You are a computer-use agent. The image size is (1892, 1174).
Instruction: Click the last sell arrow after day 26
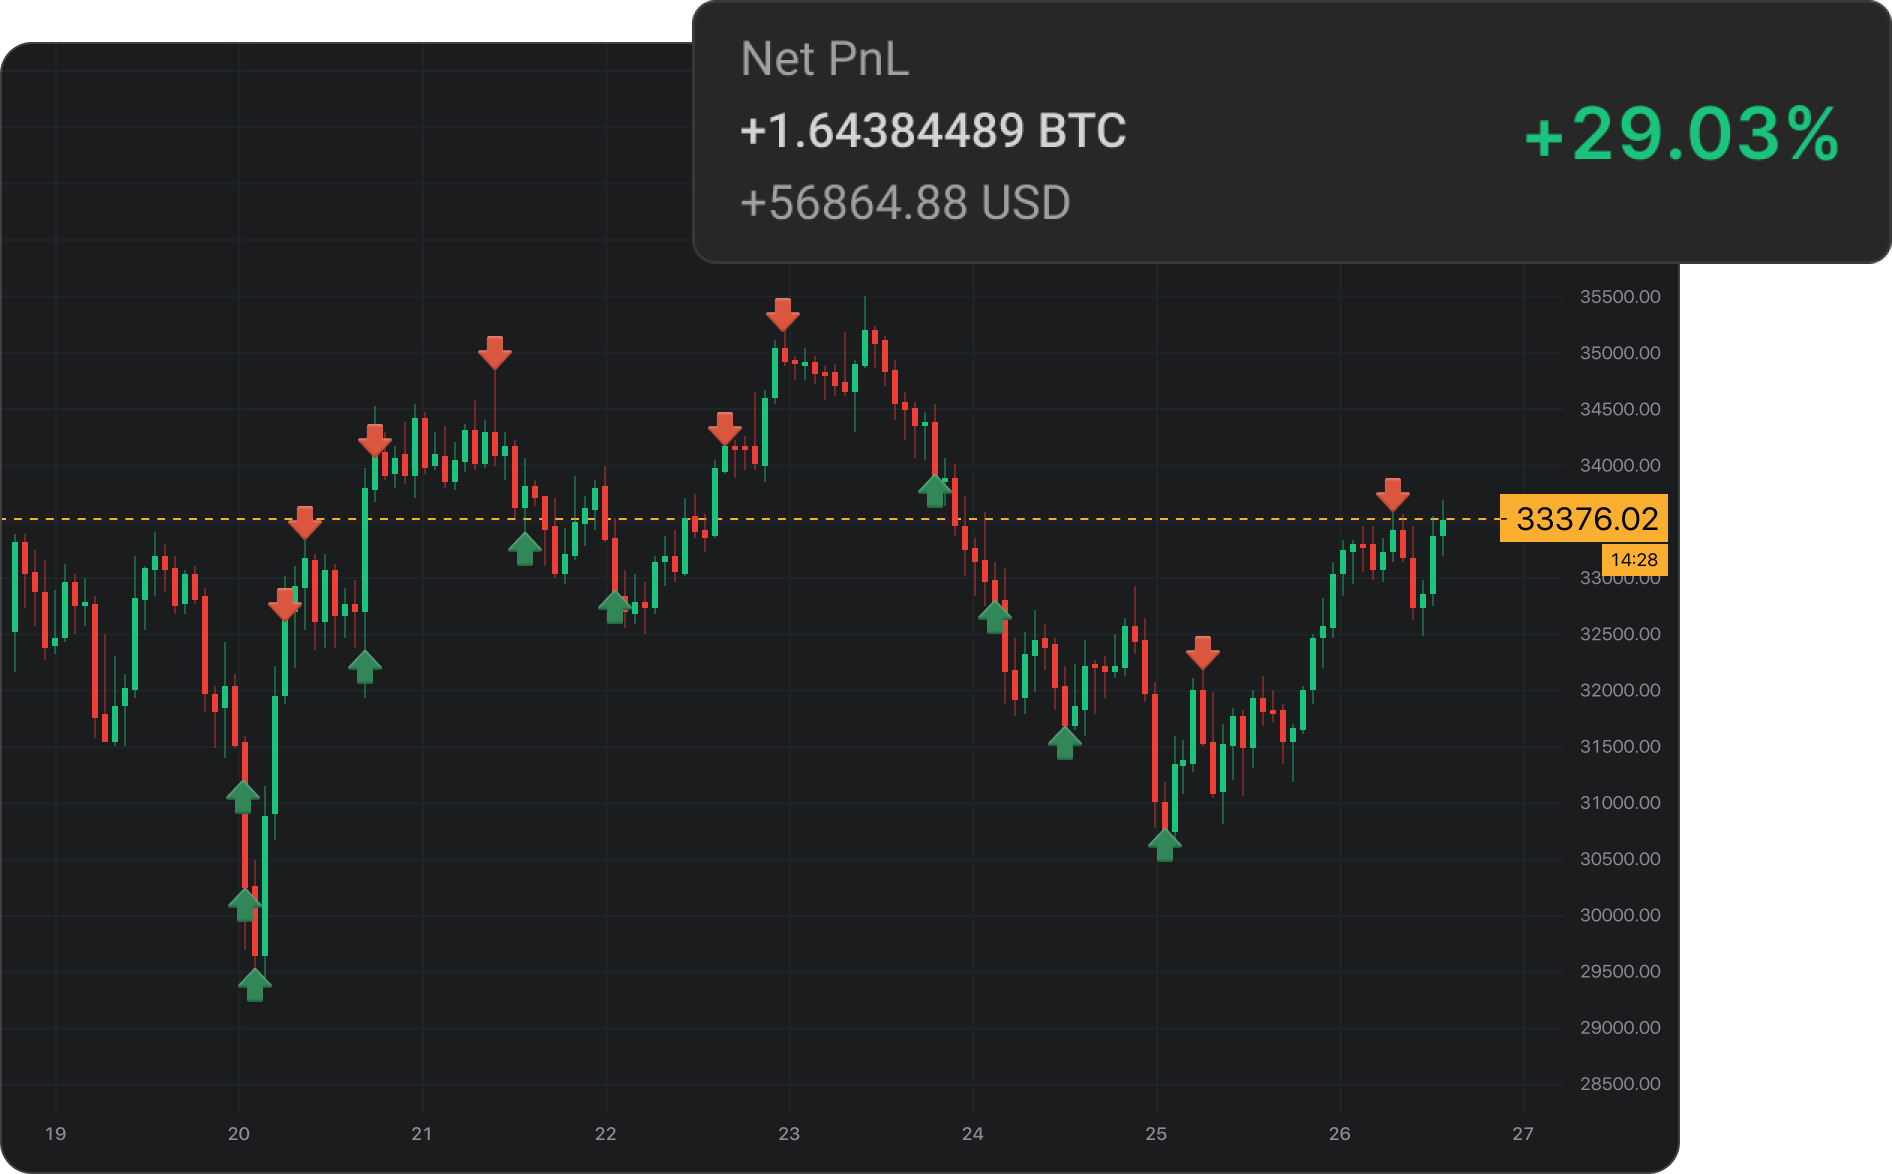click(1393, 494)
